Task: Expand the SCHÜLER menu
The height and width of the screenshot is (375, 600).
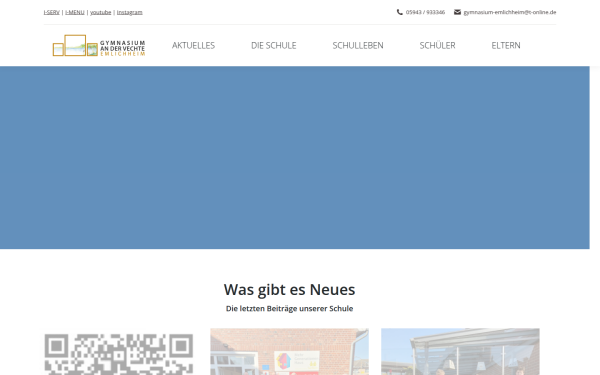Action: pos(437,46)
